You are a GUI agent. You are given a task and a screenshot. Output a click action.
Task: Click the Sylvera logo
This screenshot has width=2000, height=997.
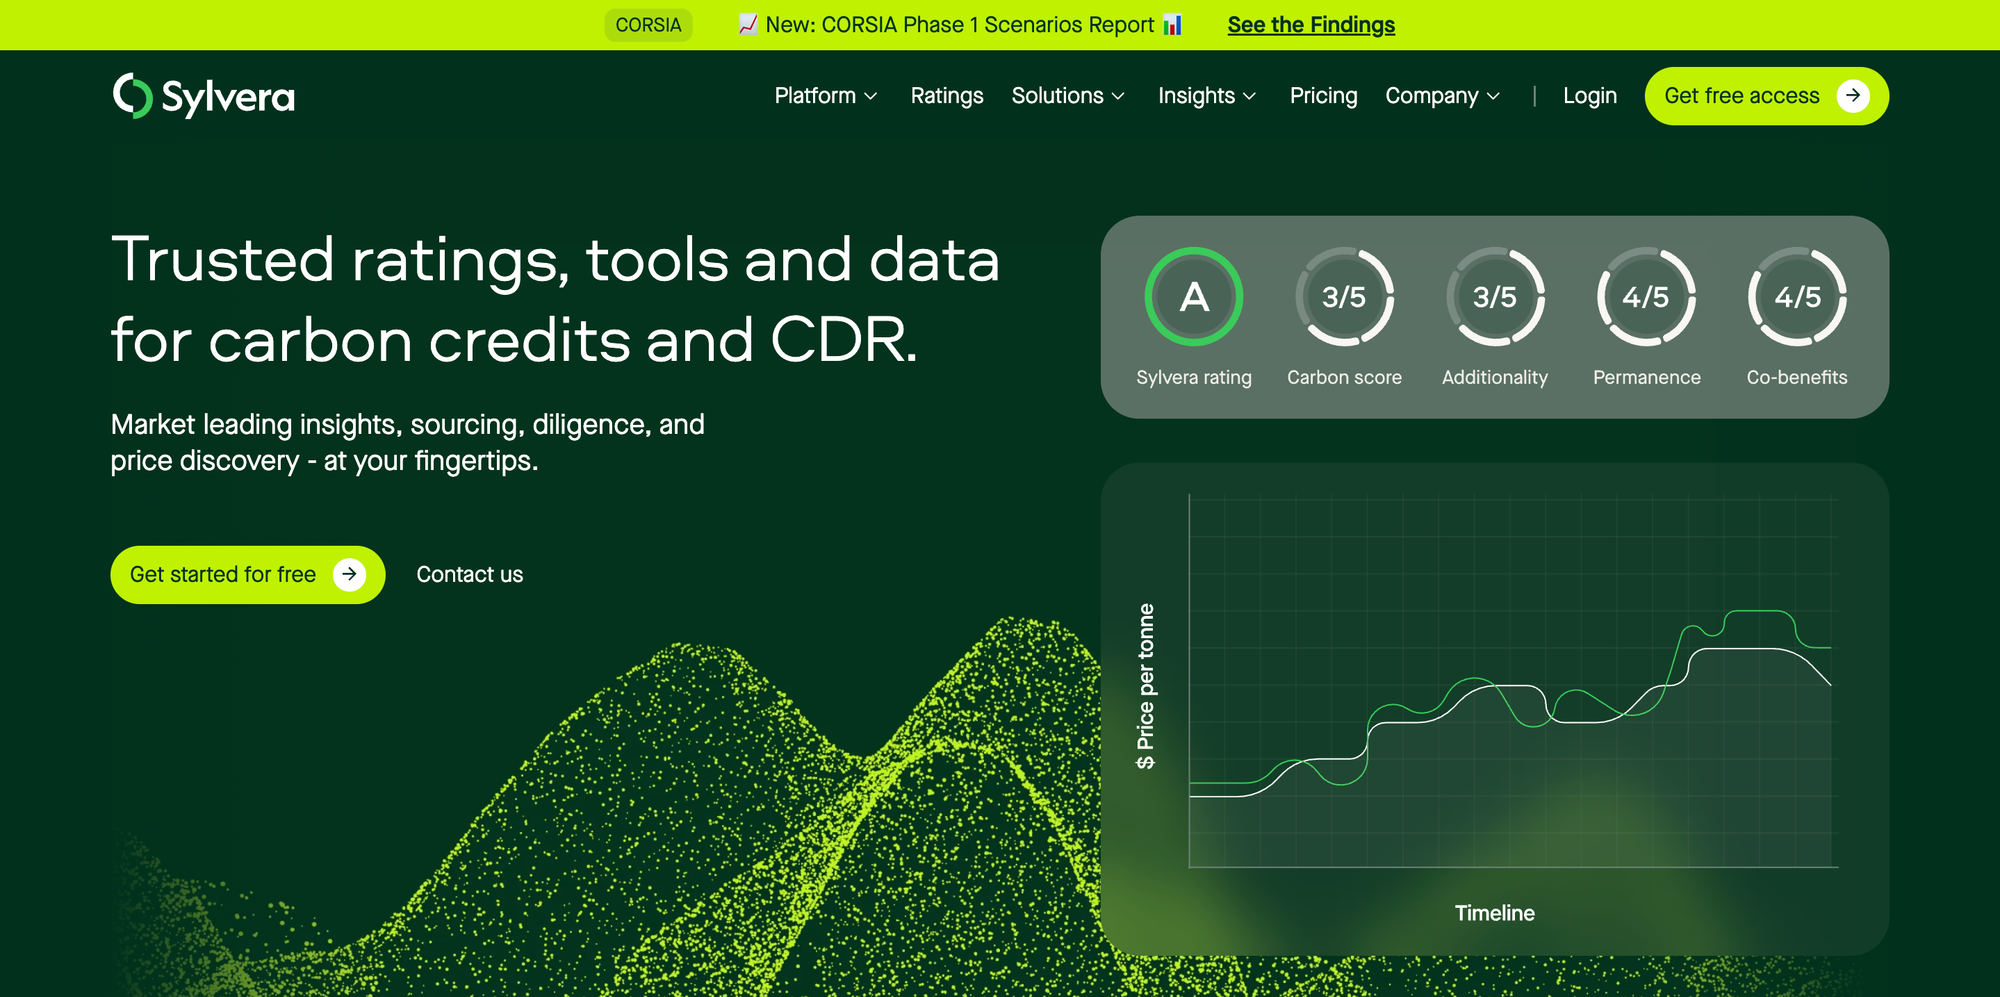[204, 96]
